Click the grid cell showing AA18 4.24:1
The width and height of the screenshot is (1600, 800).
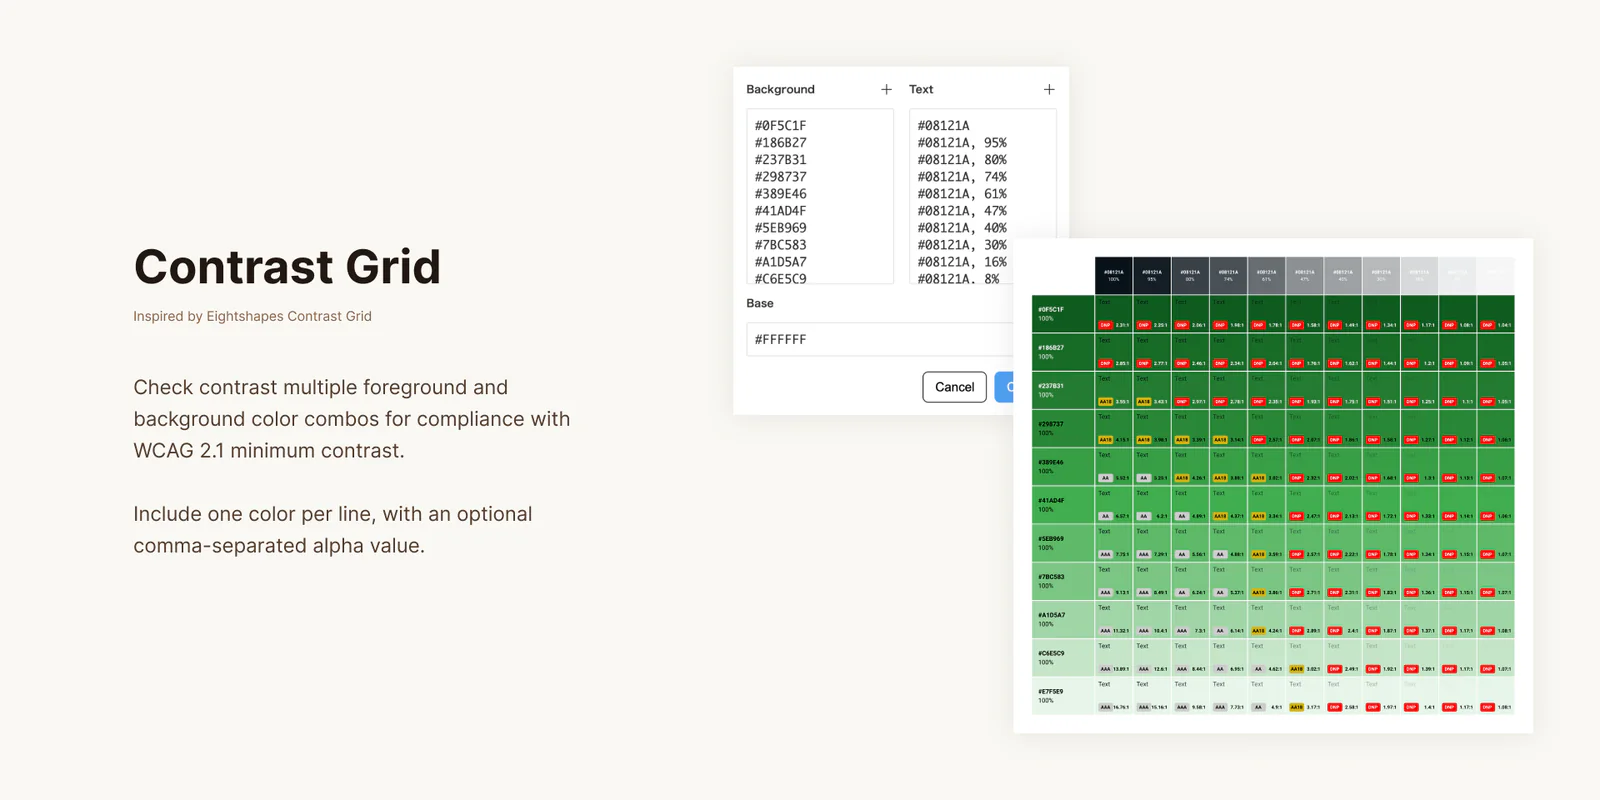click(1267, 620)
